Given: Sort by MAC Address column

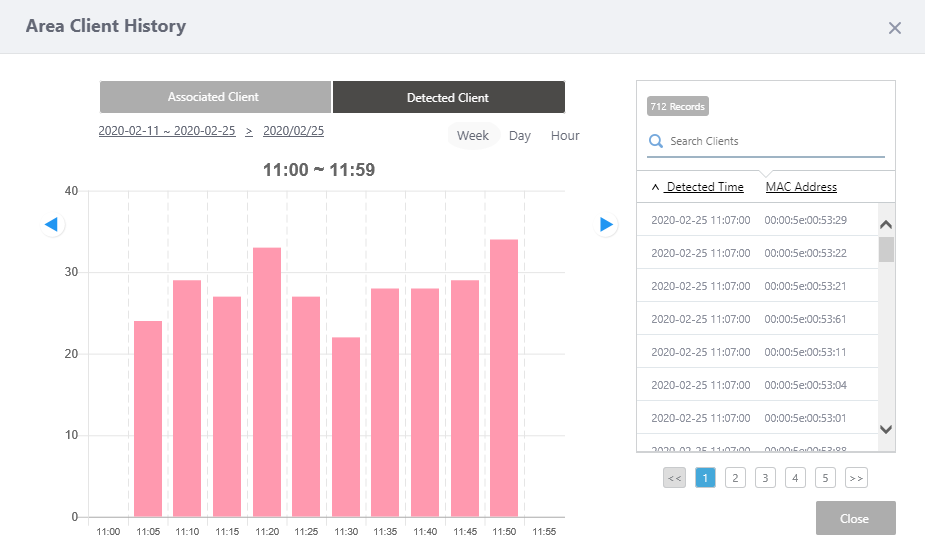Looking at the screenshot, I should tap(801, 187).
